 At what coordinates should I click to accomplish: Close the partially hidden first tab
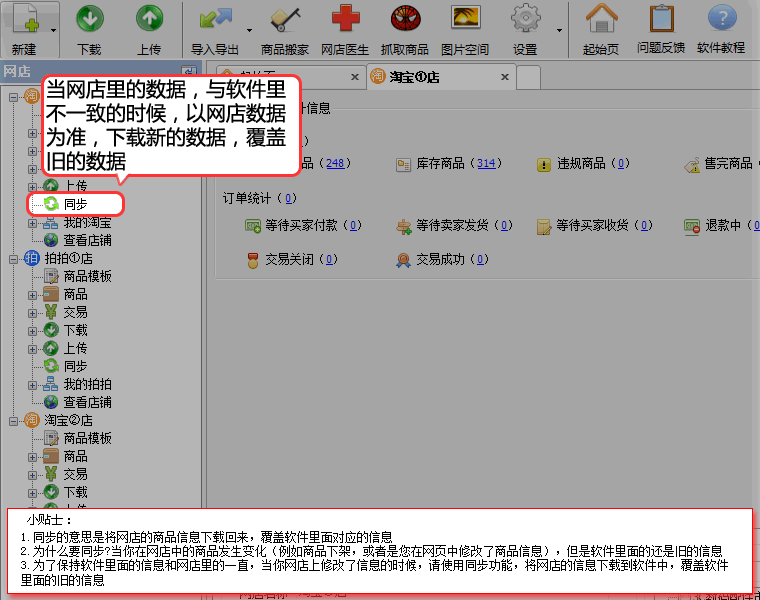tap(355, 77)
